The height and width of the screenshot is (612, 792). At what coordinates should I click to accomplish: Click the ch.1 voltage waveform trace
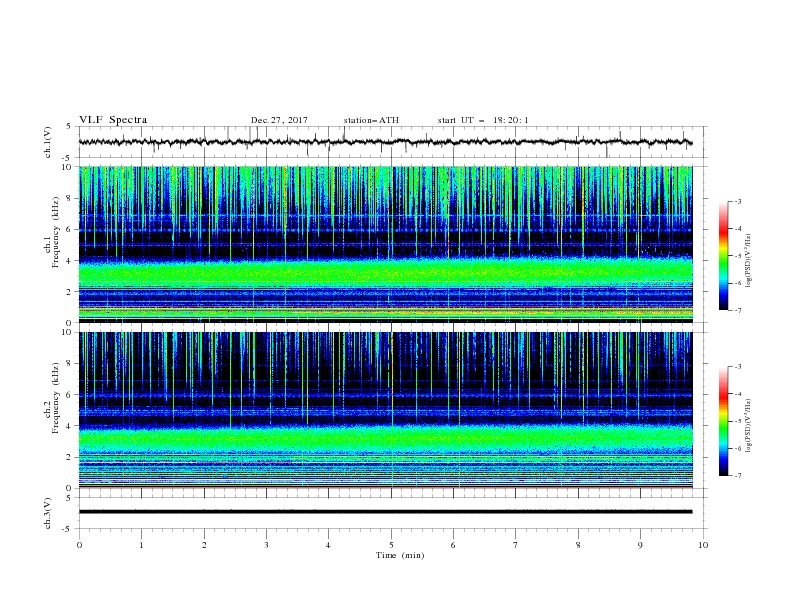[385, 142]
